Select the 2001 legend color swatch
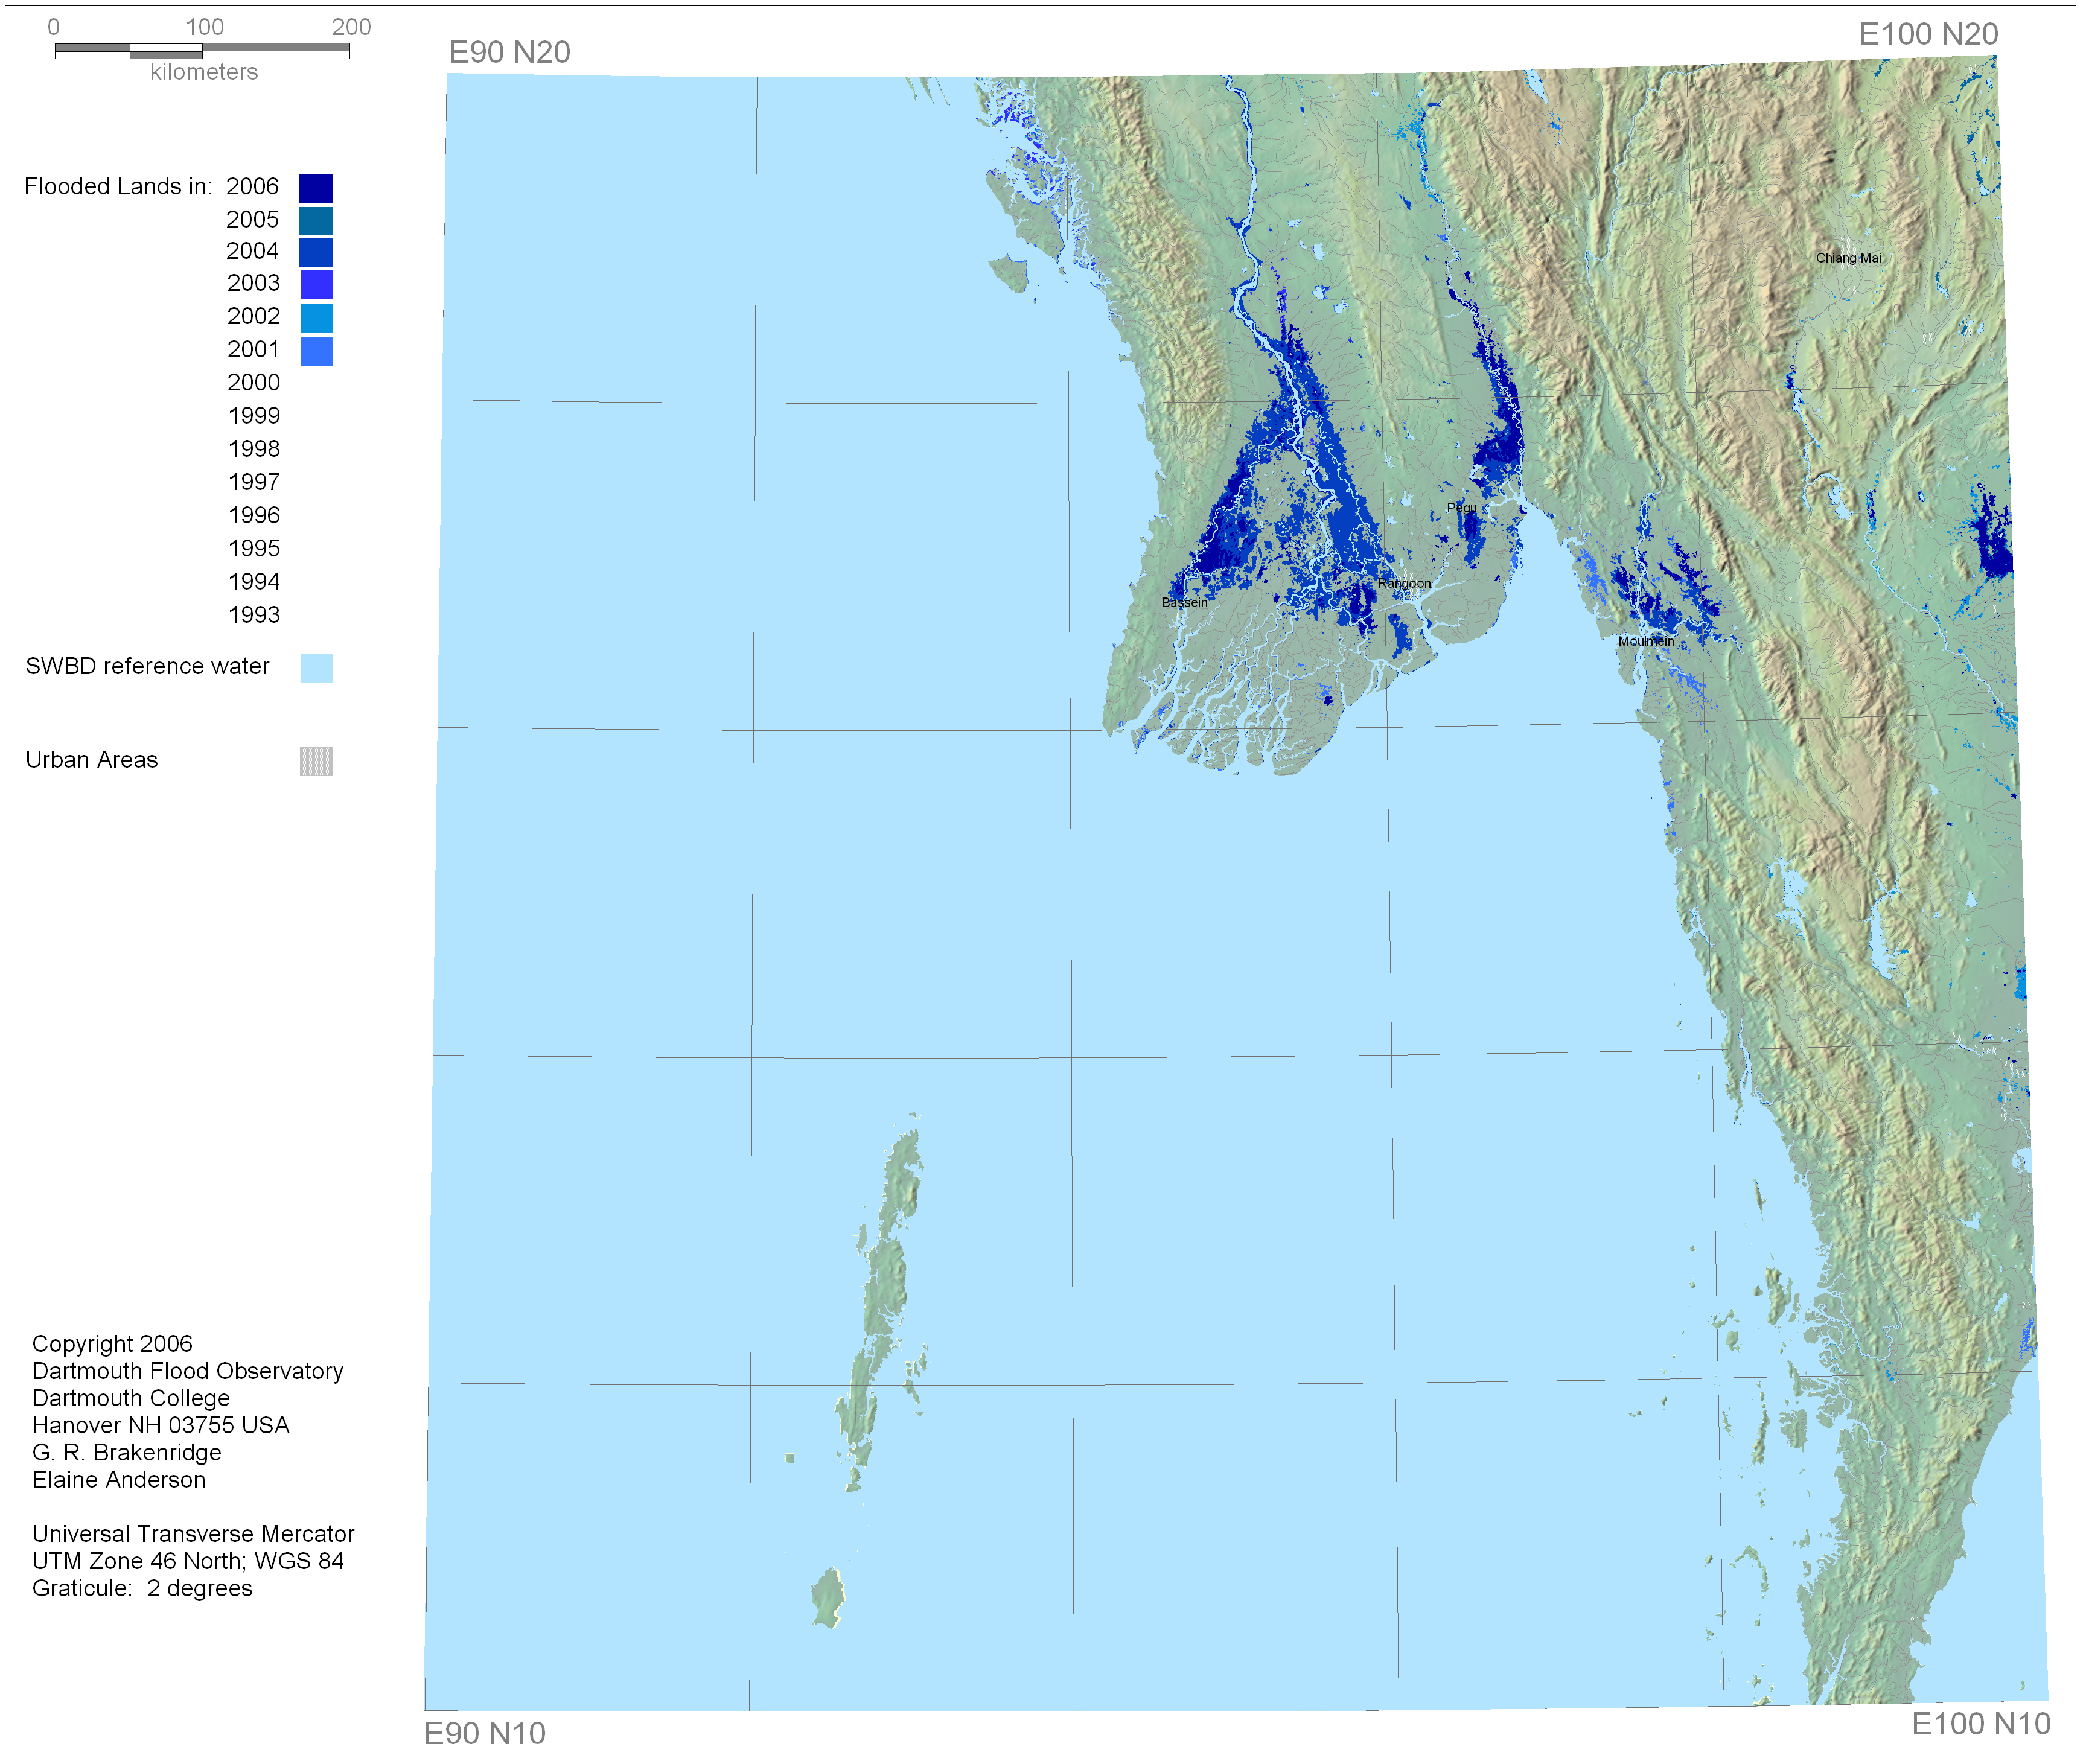 click(x=316, y=351)
